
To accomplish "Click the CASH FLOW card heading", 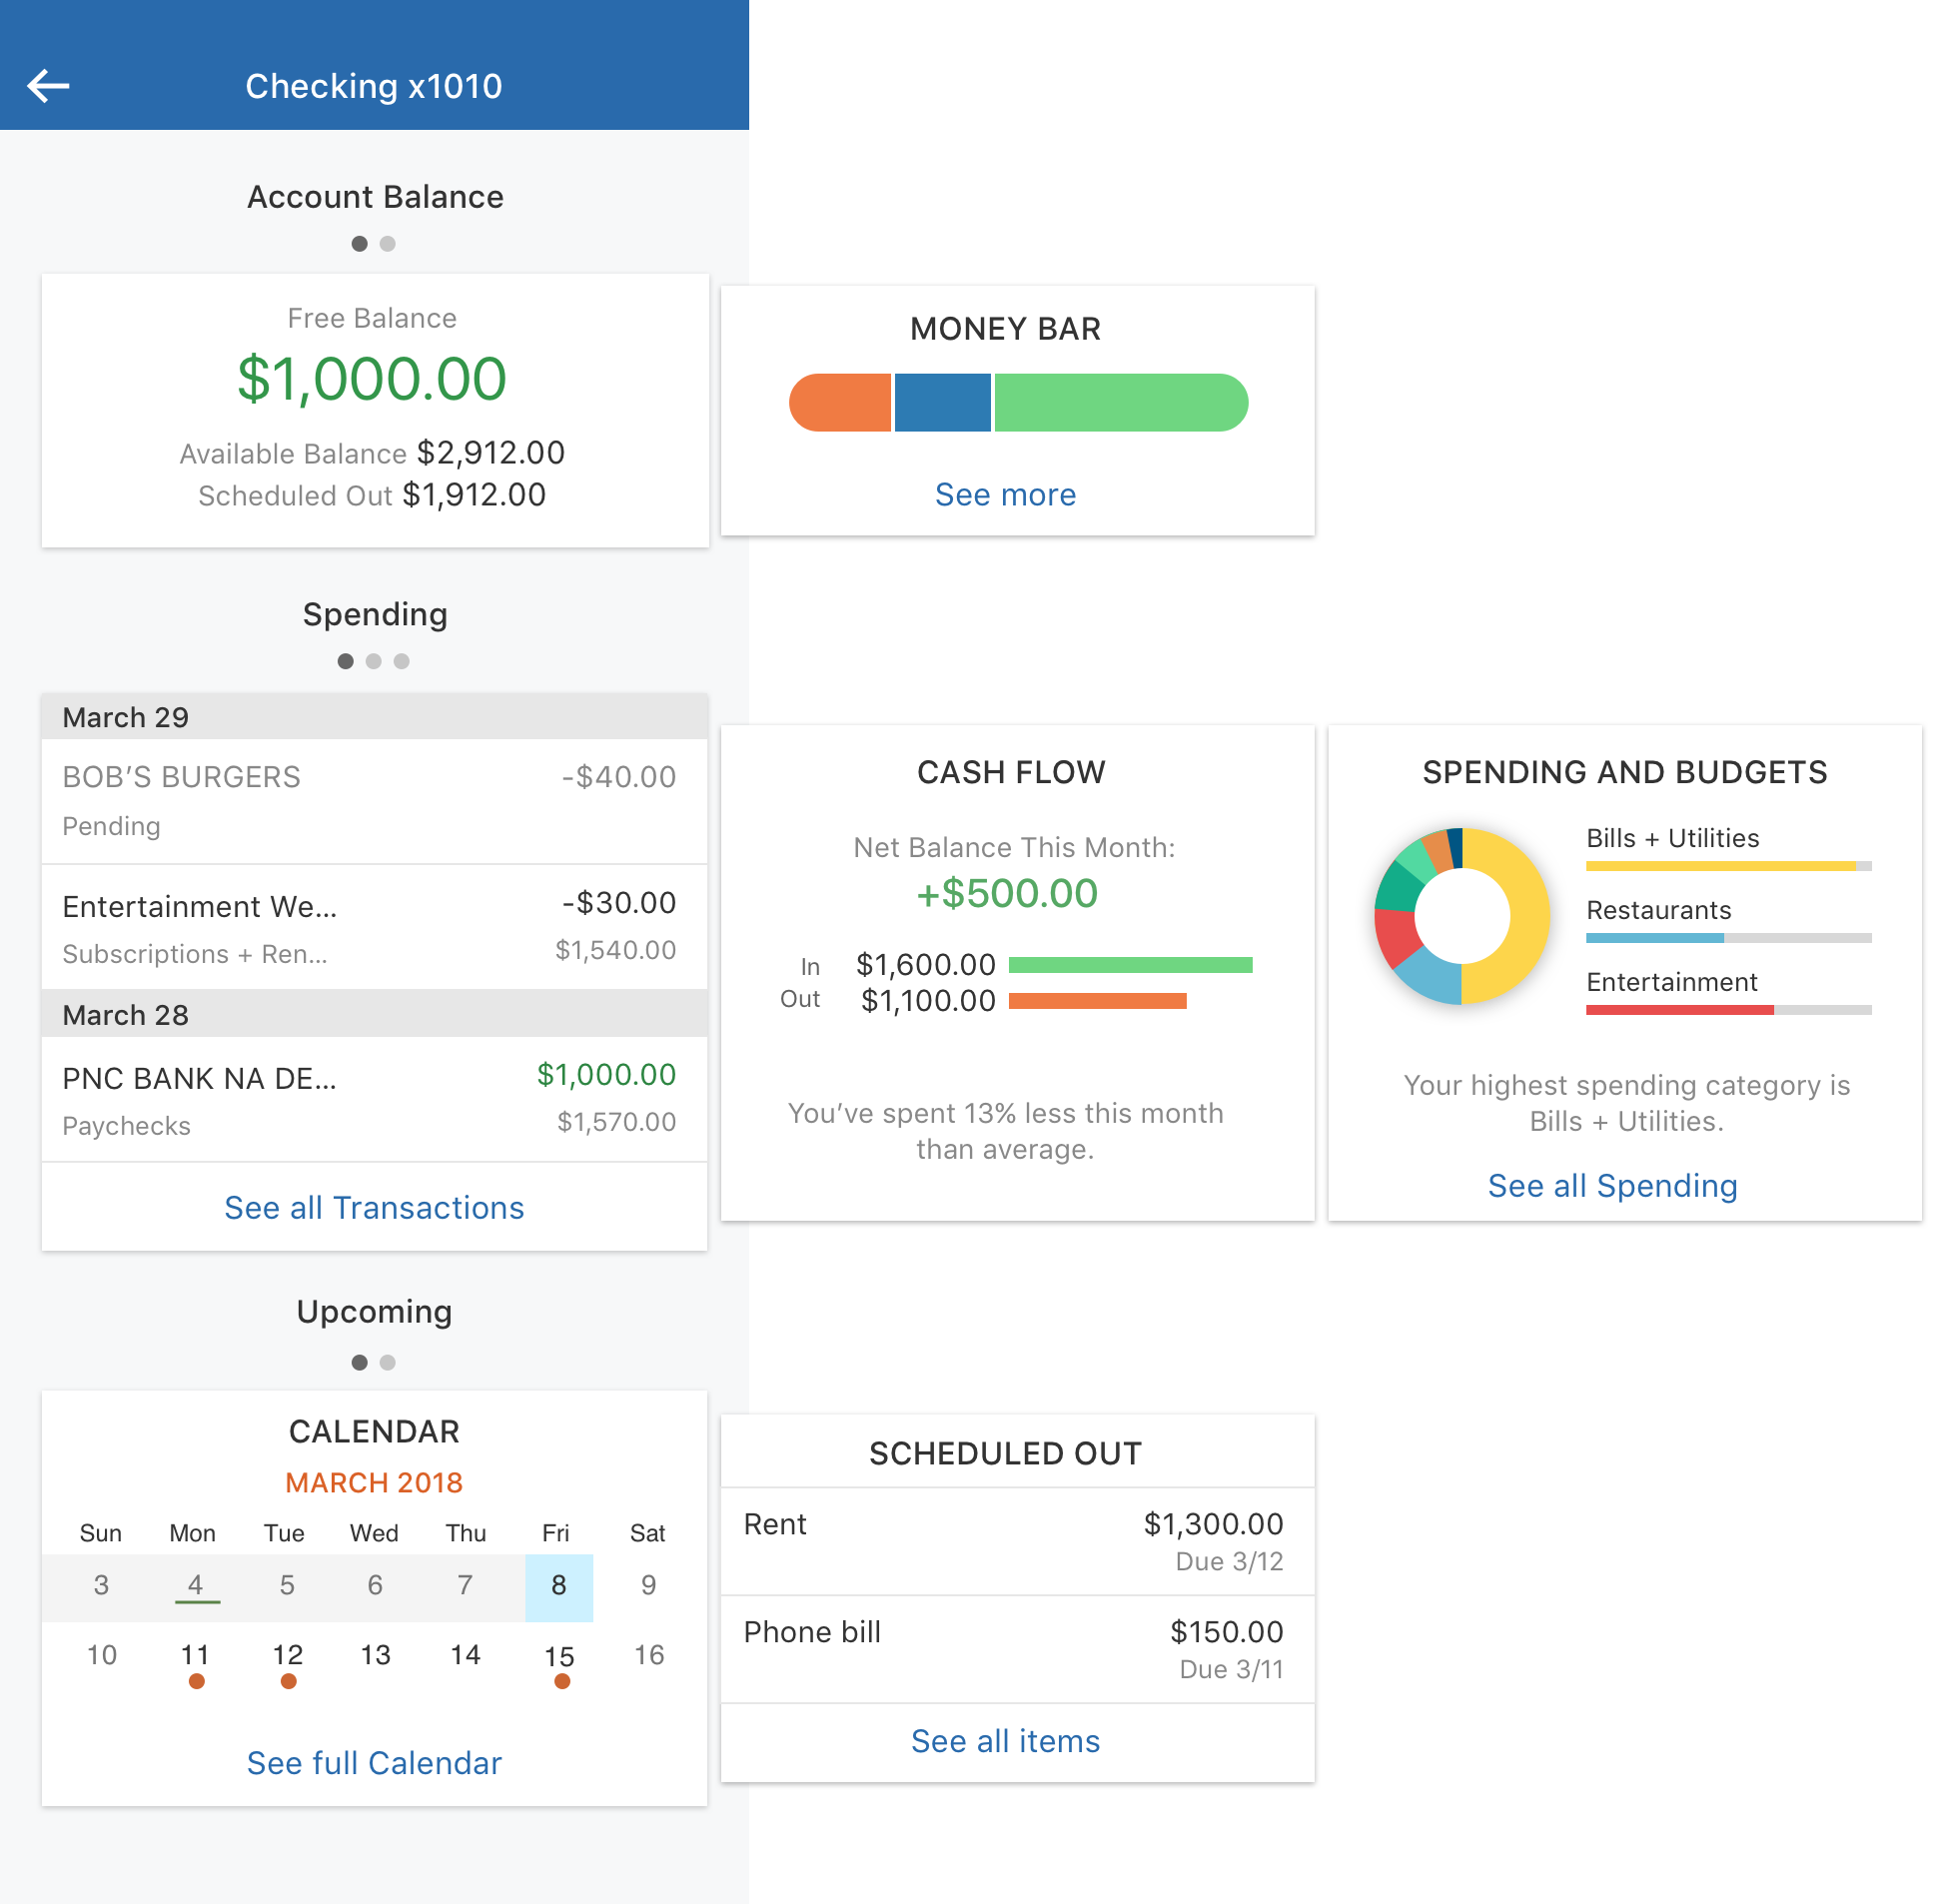I will tap(1011, 772).
